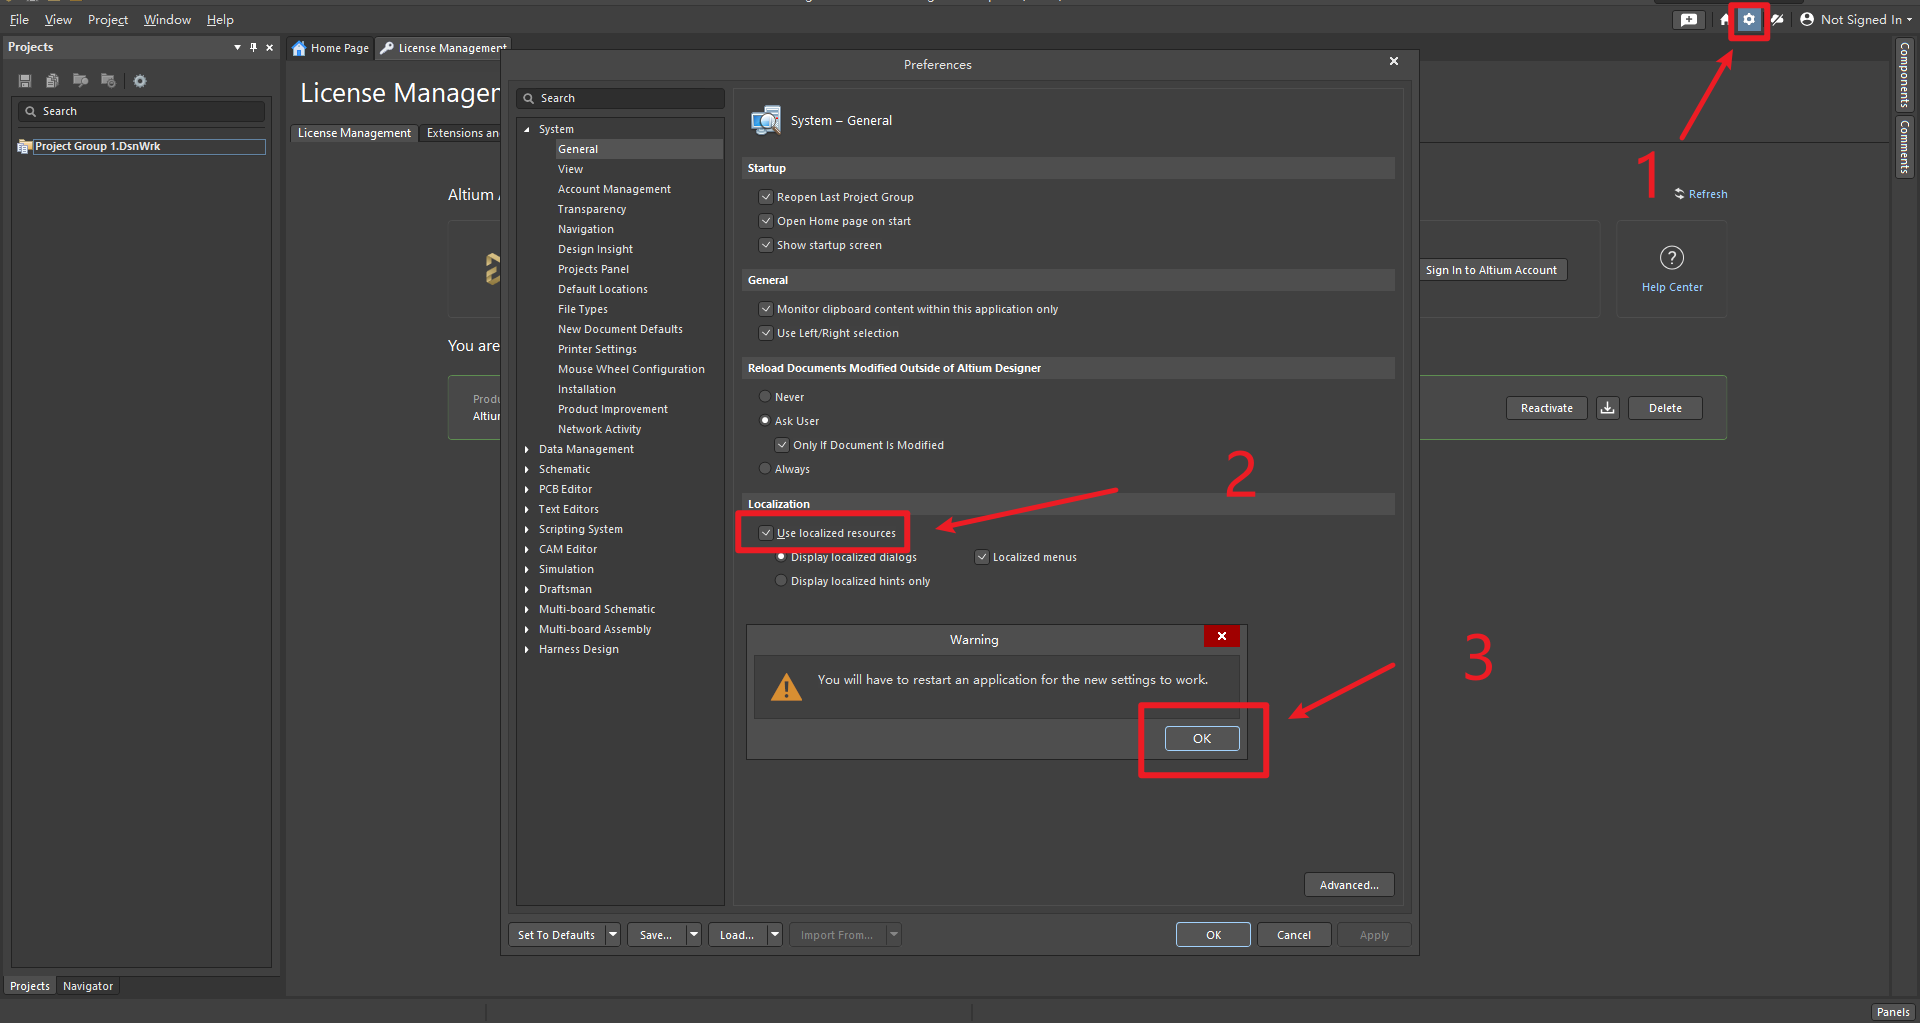Open the Projects panel options dropdown

237,47
